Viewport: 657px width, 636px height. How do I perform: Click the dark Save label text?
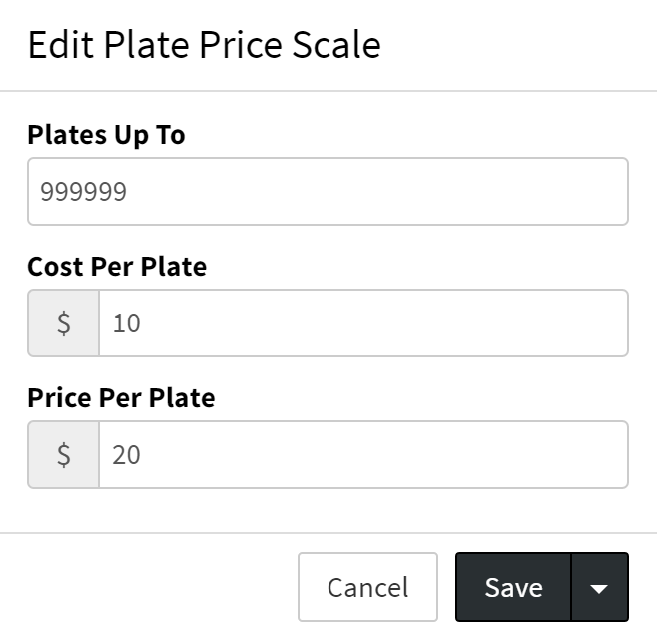513,588
